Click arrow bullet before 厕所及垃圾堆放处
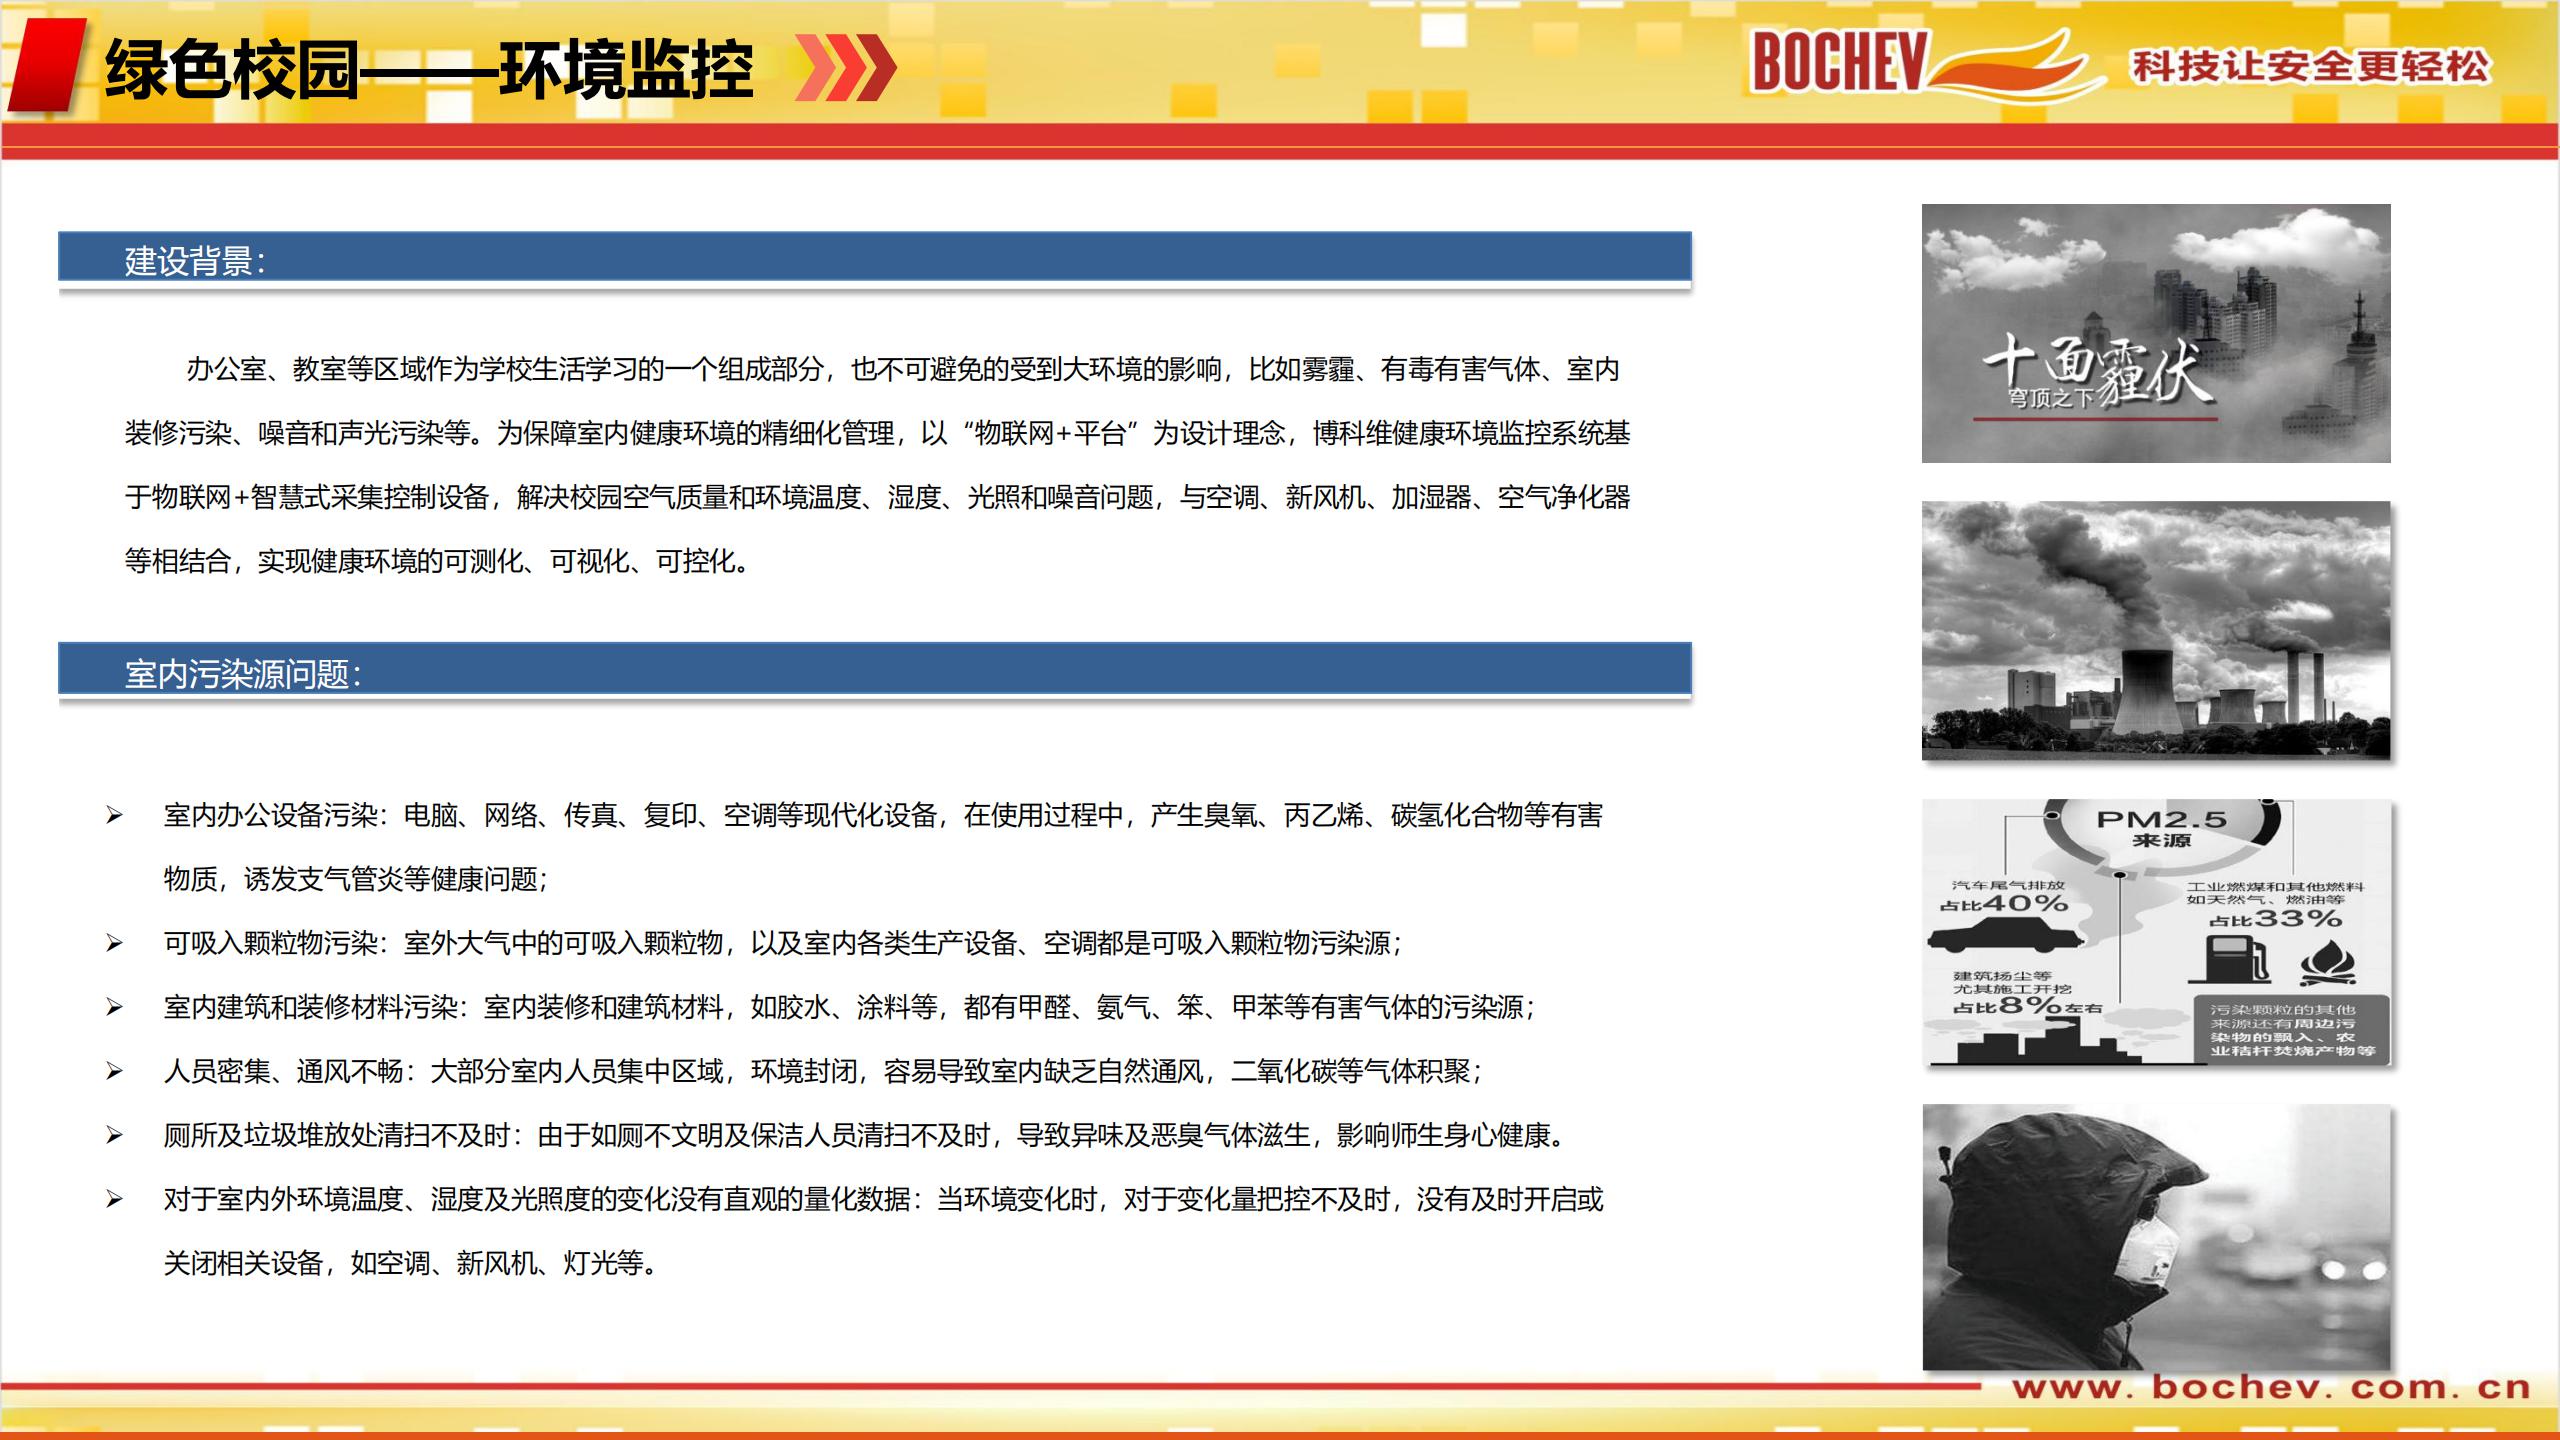 (x=114, y=1136)
